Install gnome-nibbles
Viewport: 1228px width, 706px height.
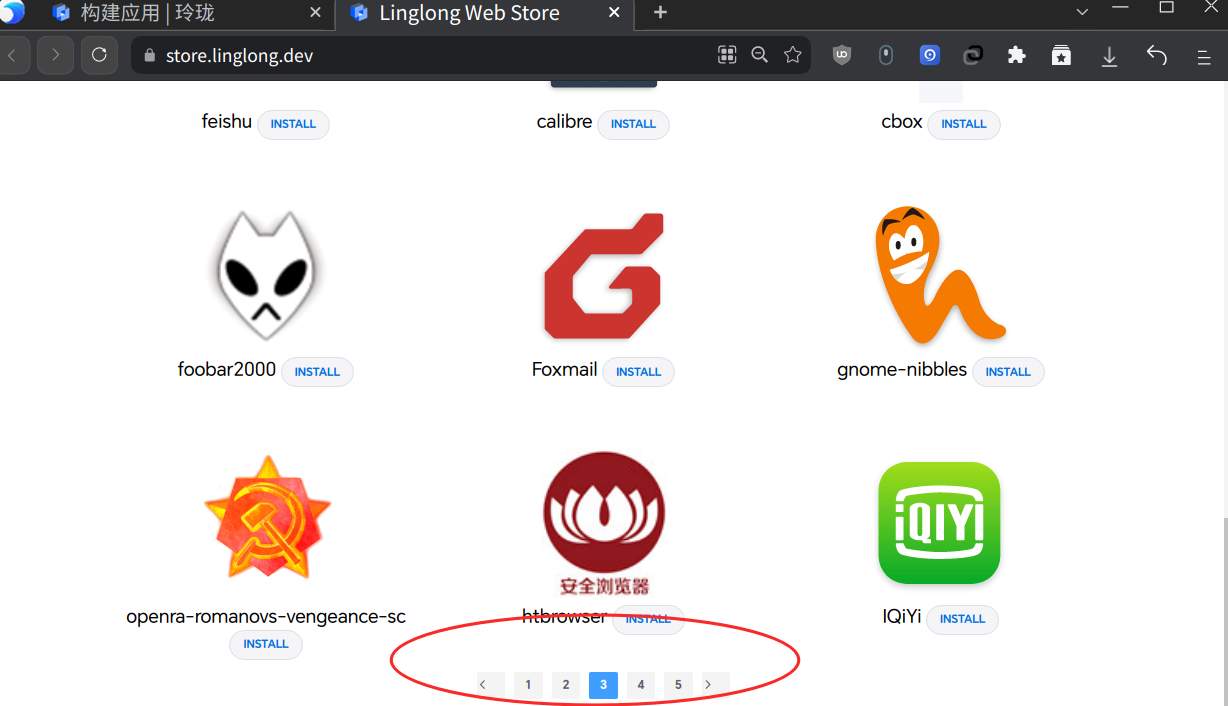click(x=1008, y=372)
